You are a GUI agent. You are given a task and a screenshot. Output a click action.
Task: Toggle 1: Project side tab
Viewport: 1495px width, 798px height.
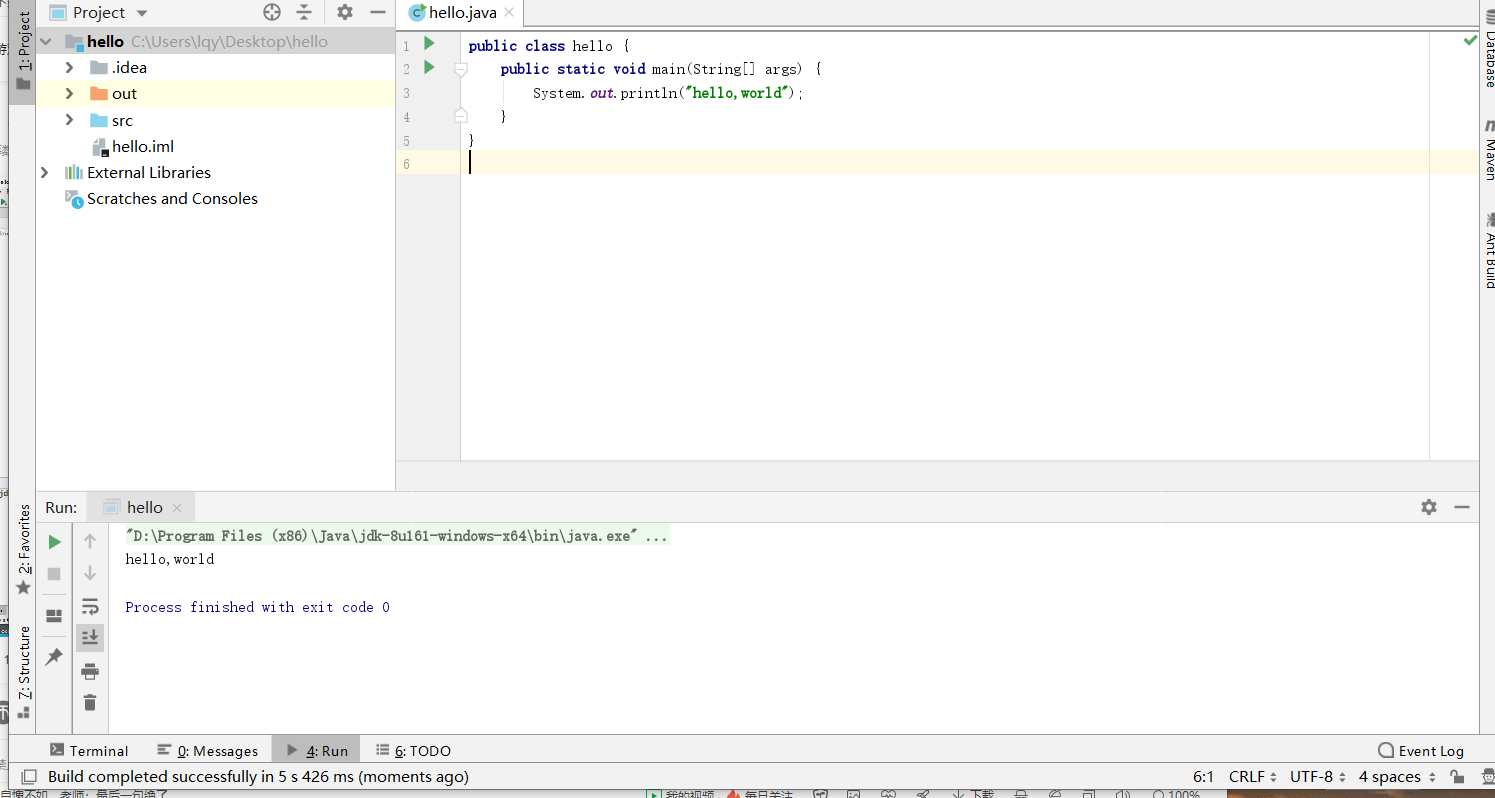23,52
